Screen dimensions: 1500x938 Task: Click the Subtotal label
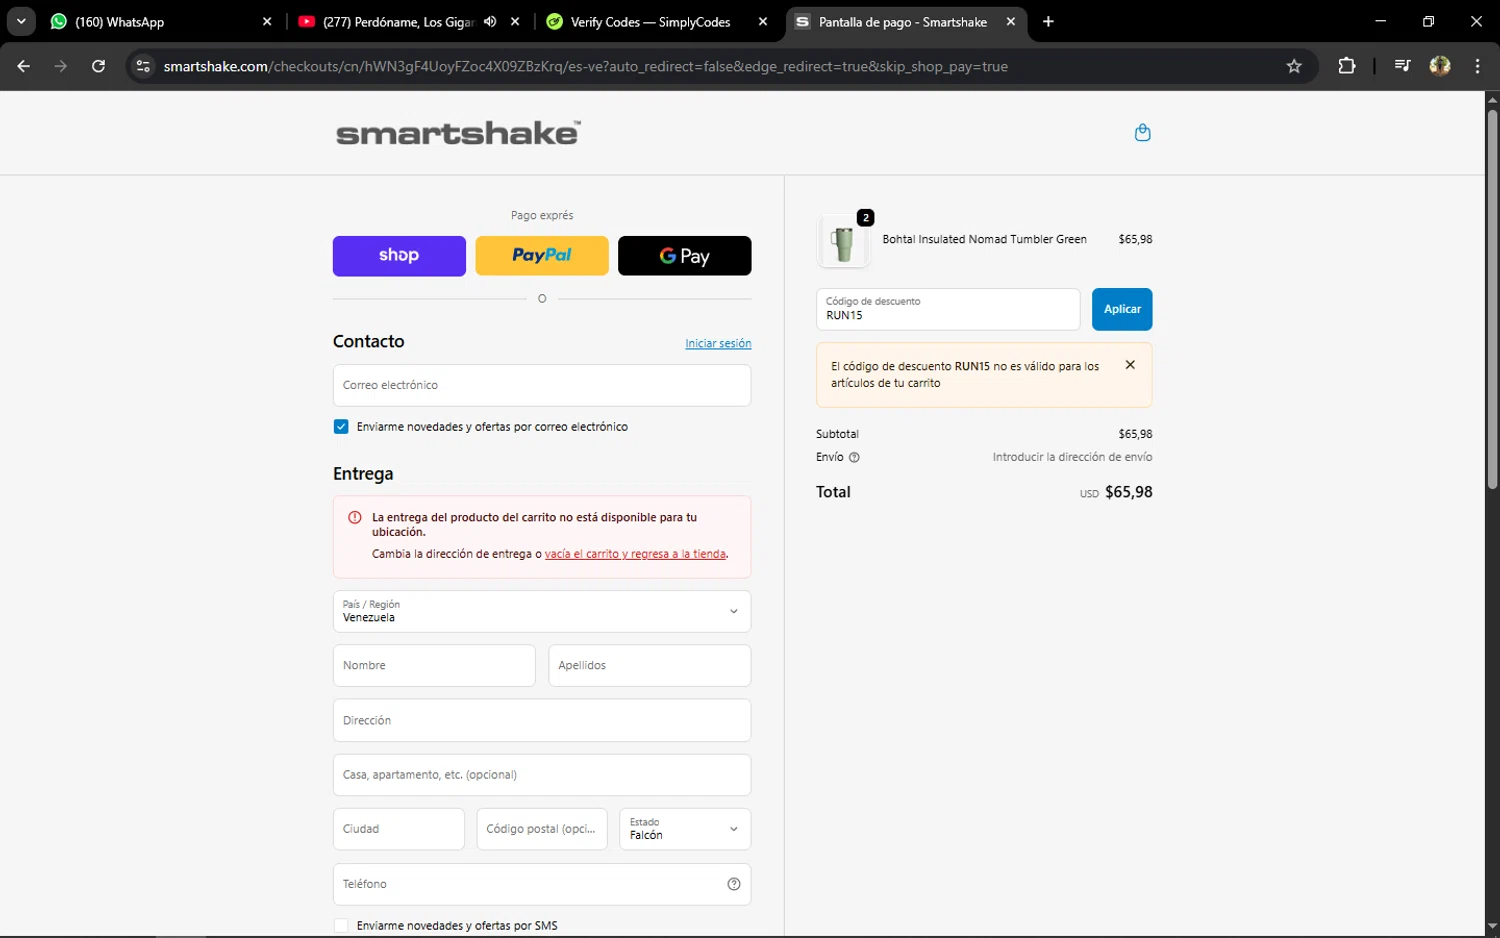pyautogui.click(x=837, y=434)
